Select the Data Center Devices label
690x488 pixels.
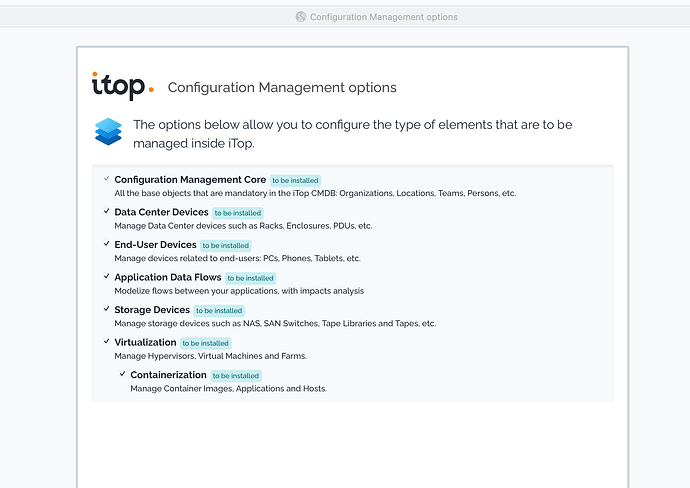(161, 212)
